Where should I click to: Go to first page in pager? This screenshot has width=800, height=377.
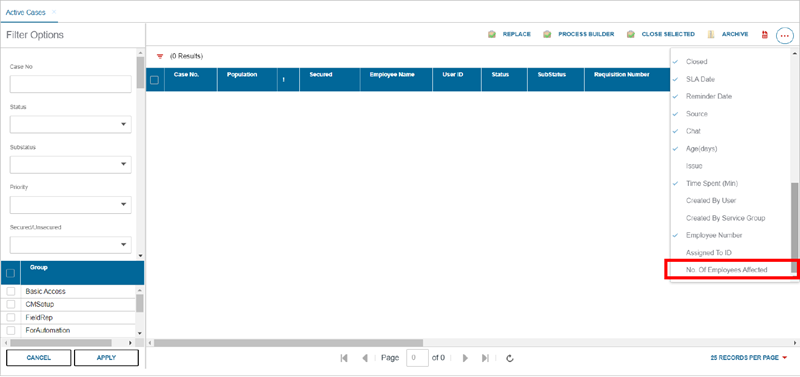[344, 358]
